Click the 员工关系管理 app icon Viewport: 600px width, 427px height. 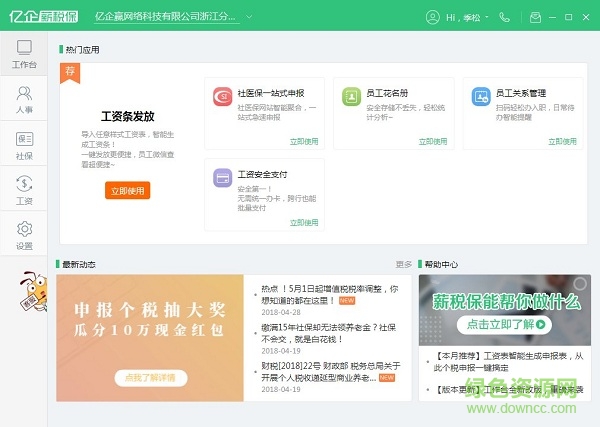[481, 97]
